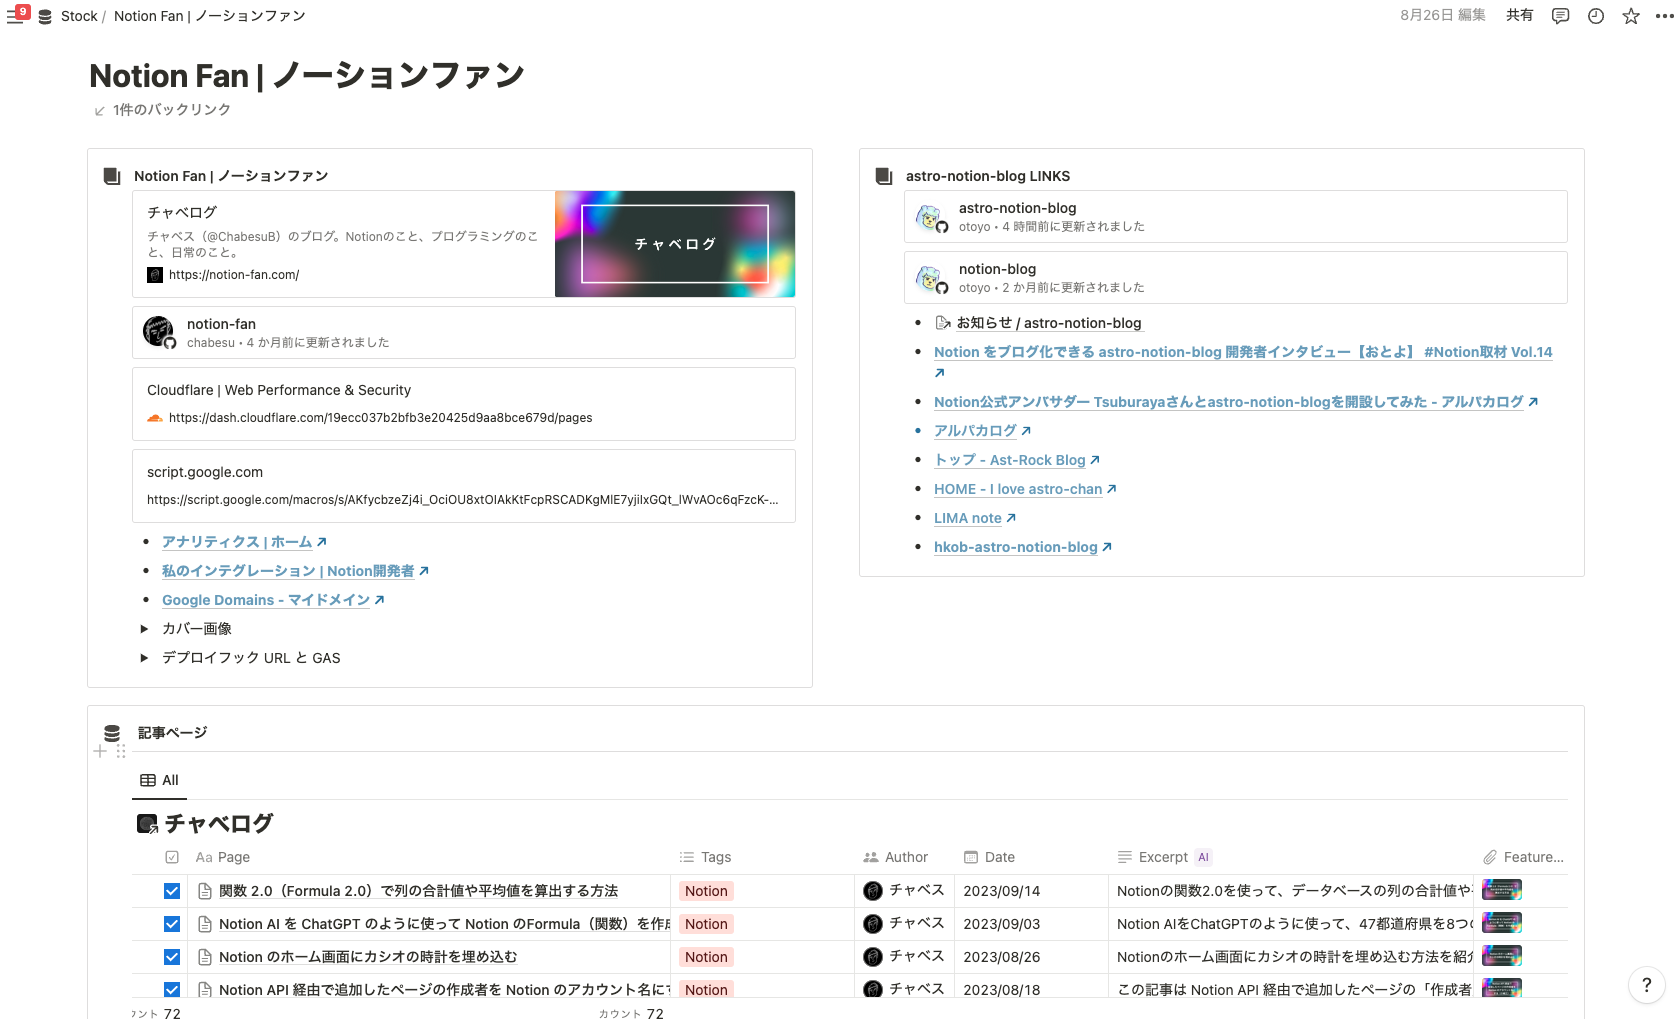Open page update history clock icon
Screen dimensions: 1676x1019
(x=1596, y=16)
